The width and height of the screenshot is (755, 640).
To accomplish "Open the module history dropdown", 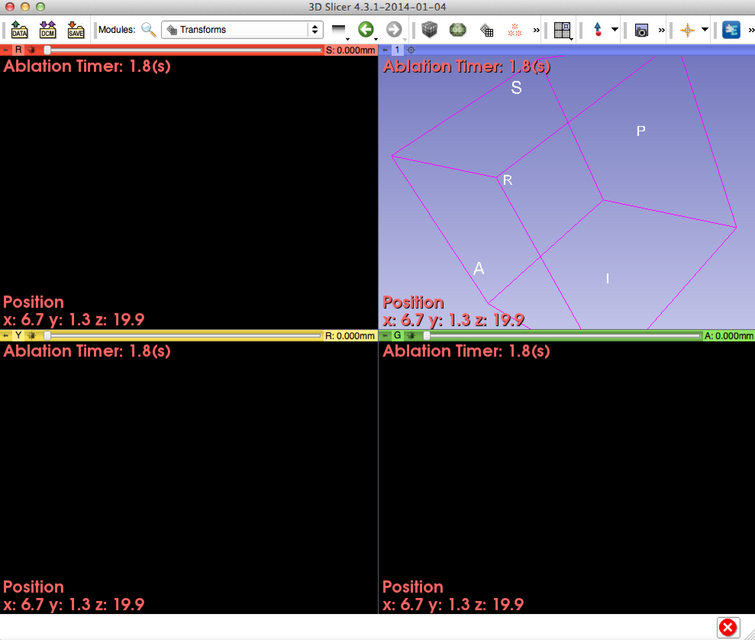I will (340, 30).
